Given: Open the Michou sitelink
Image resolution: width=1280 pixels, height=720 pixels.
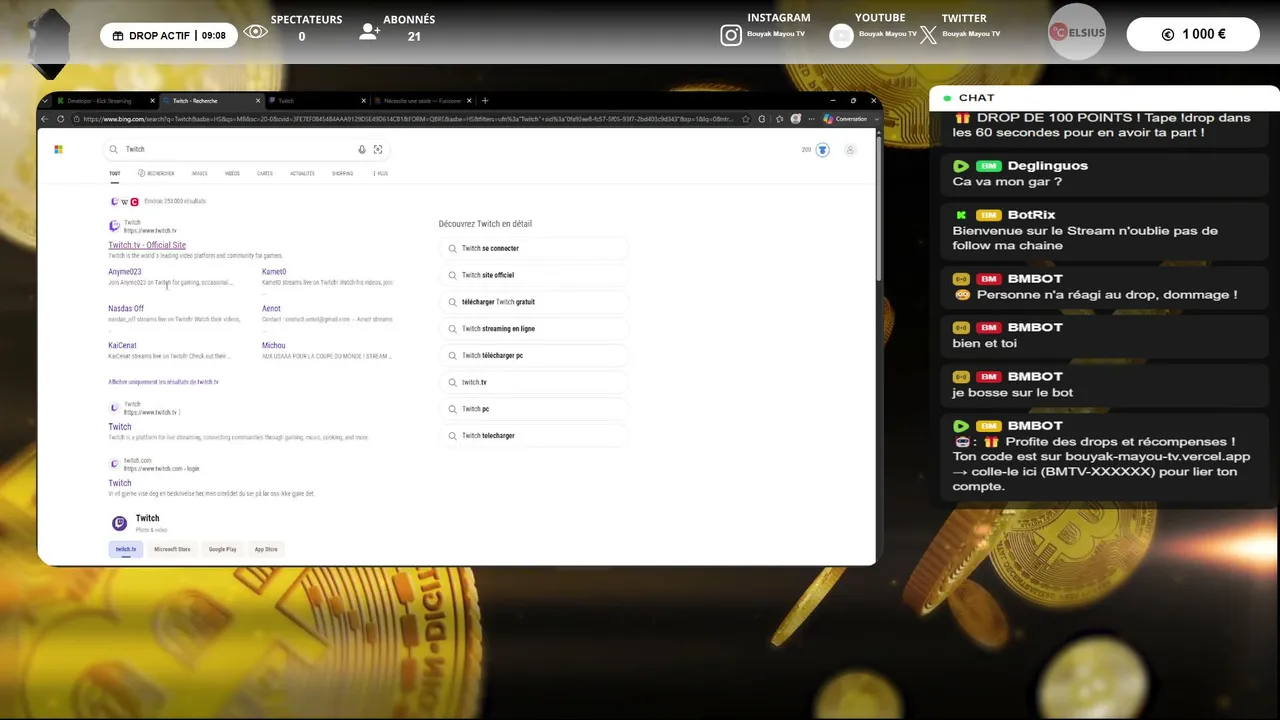Looking at the screenshot, I should [273, 346].
